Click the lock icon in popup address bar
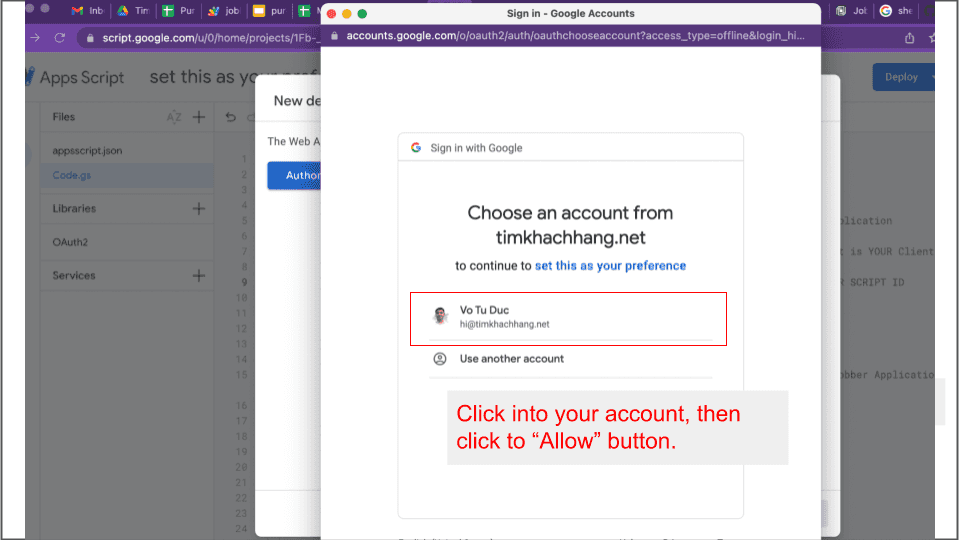This screenshot has width=960, height=540. (x=333, y=36)
